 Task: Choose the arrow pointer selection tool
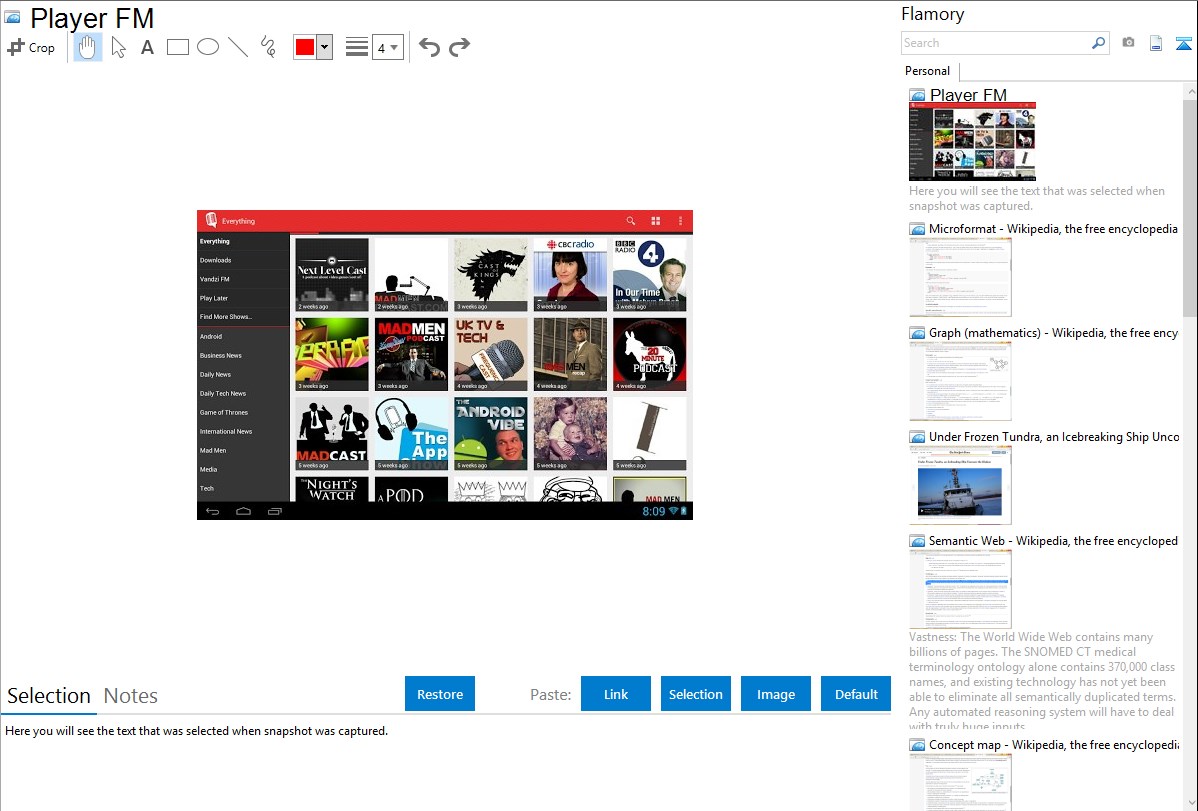click(119, 47)
